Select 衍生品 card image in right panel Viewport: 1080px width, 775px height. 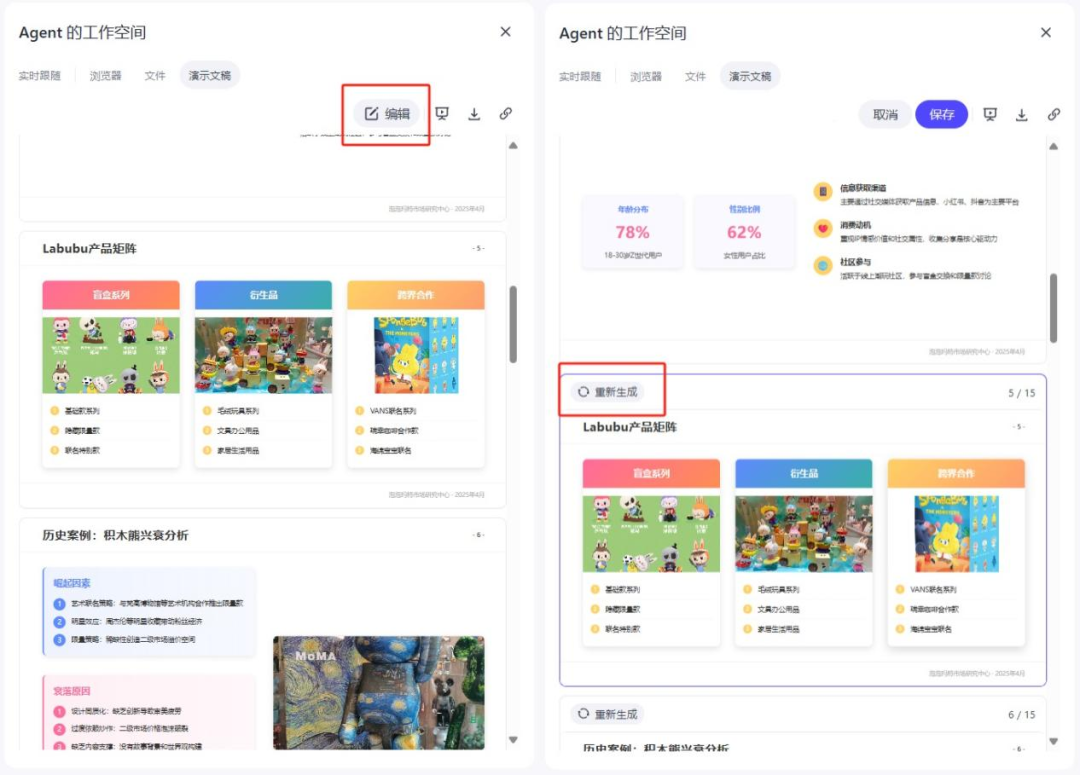coord(804,534)
